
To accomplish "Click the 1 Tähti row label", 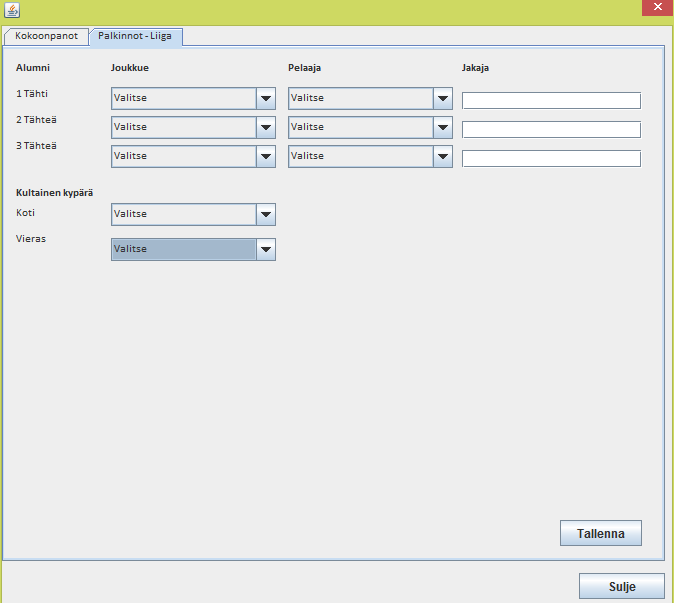I will 32,94.
